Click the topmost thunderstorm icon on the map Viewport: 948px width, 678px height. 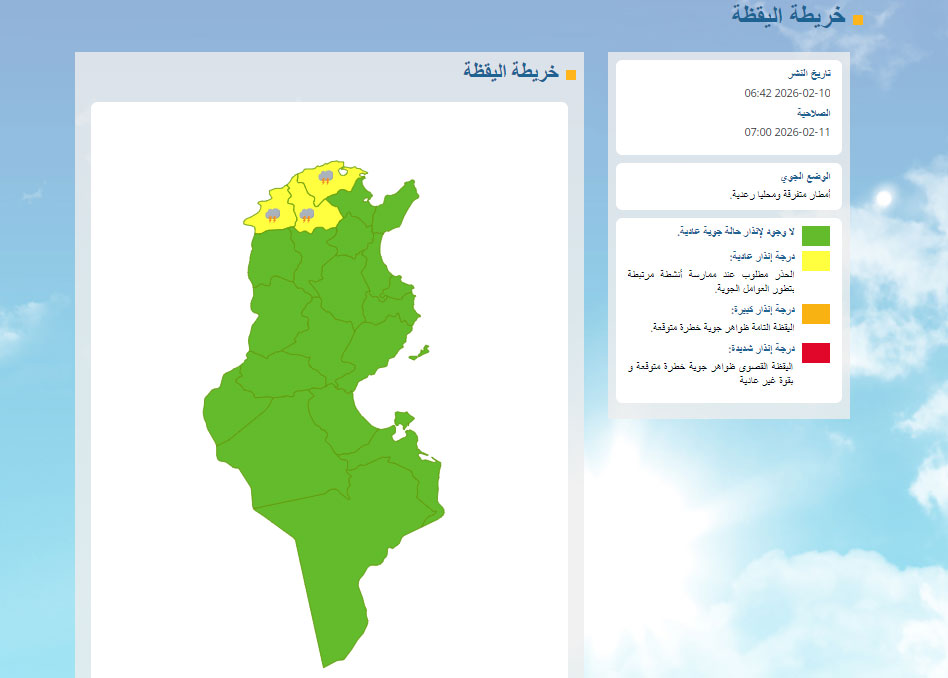pos(326,177)
